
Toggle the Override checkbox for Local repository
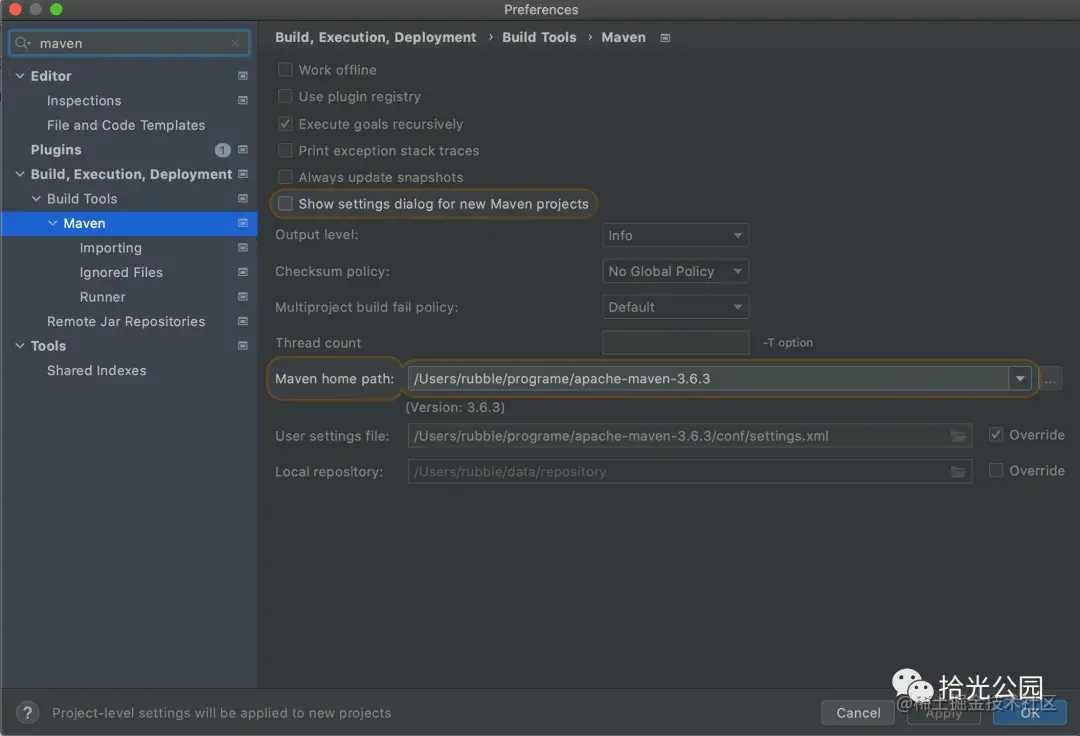(x=996, y=470)
